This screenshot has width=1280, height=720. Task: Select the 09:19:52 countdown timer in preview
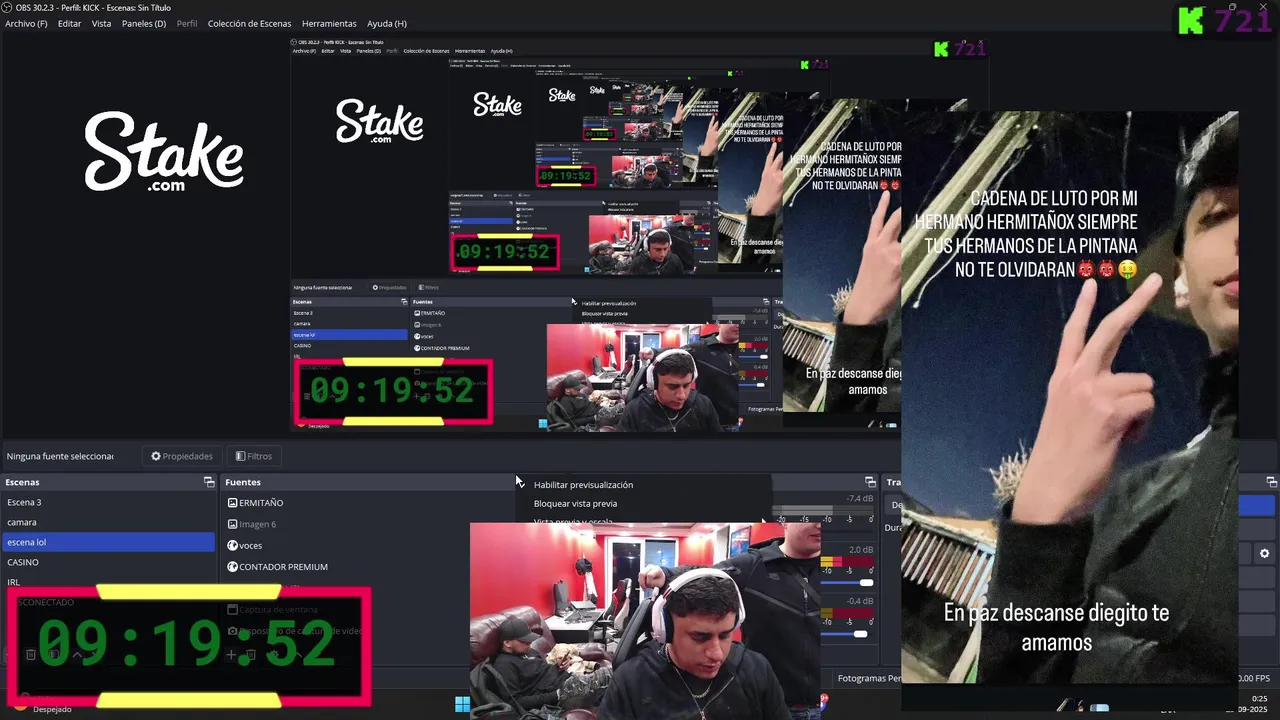(x=189, y=646)
